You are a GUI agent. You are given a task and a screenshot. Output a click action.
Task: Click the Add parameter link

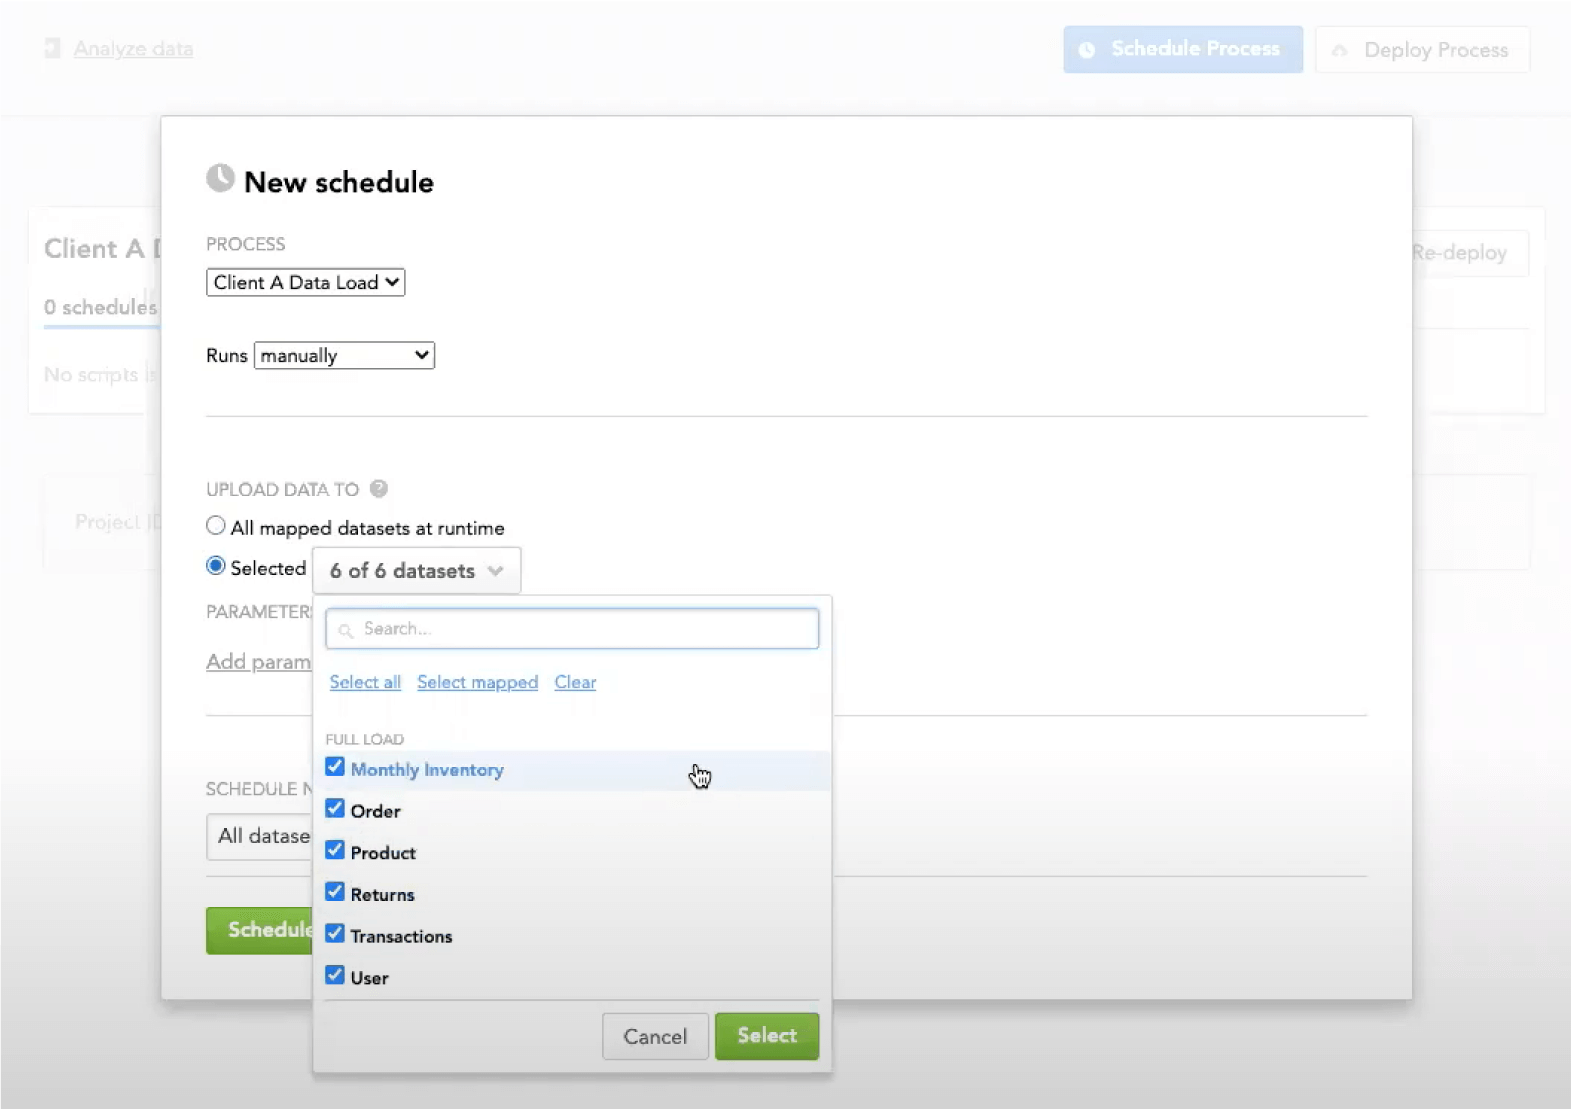(x=259, y=662)
